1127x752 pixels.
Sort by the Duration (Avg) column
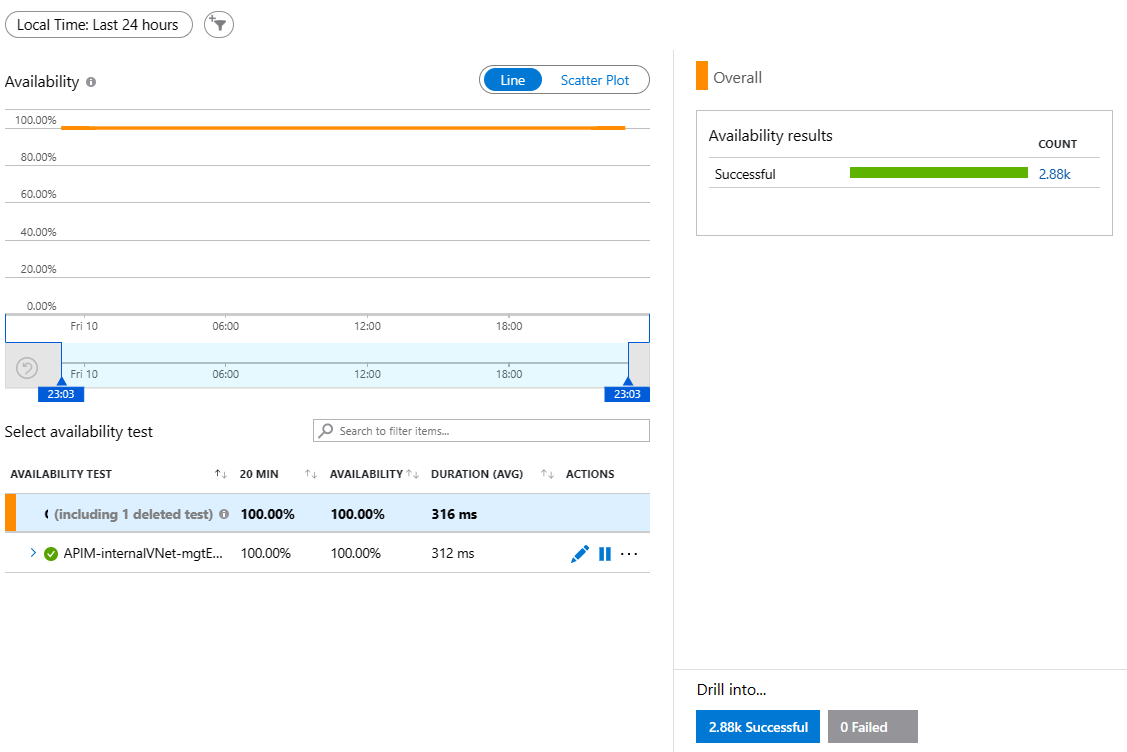click(x=547, y=474)
